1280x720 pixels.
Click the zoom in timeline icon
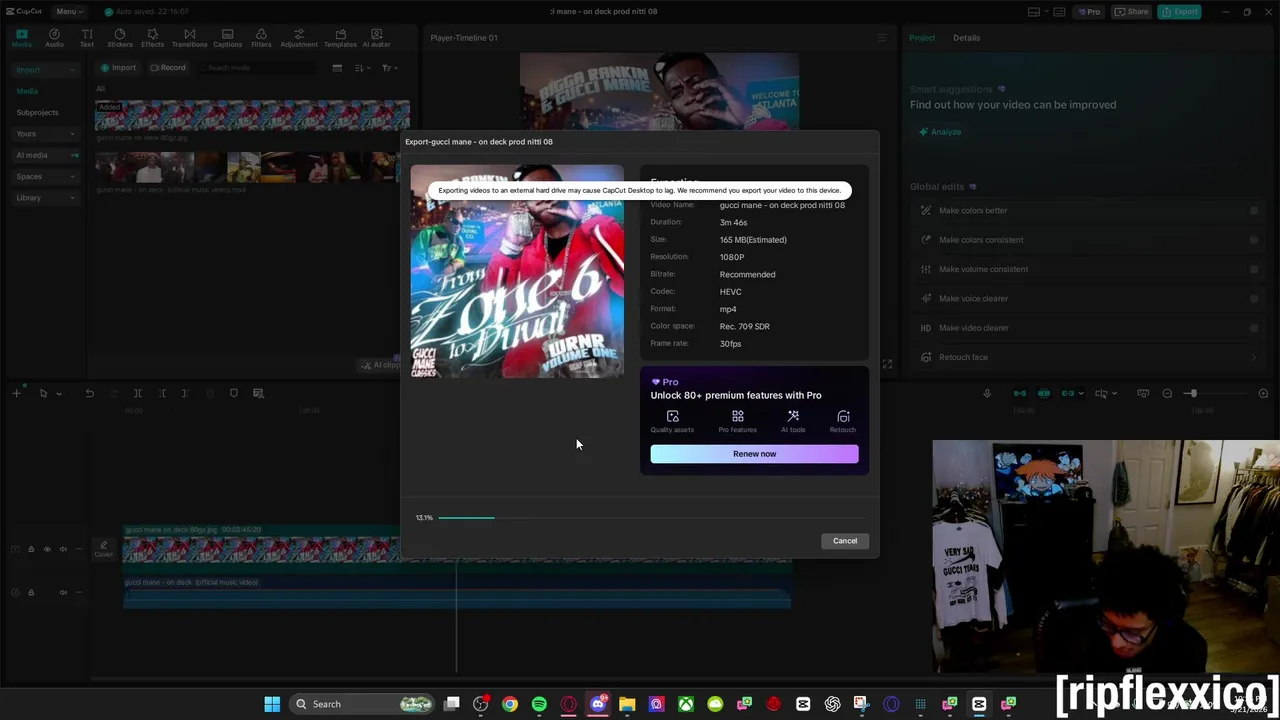[x=1263, y=394]
